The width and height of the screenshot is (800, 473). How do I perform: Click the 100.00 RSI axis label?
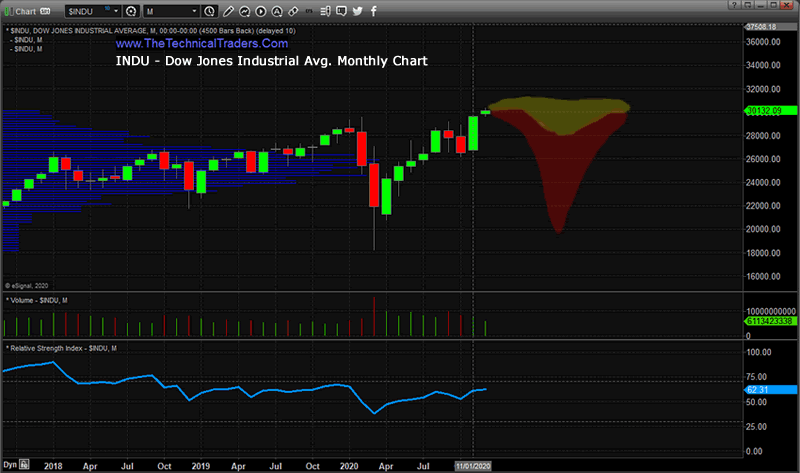(759, 353)
